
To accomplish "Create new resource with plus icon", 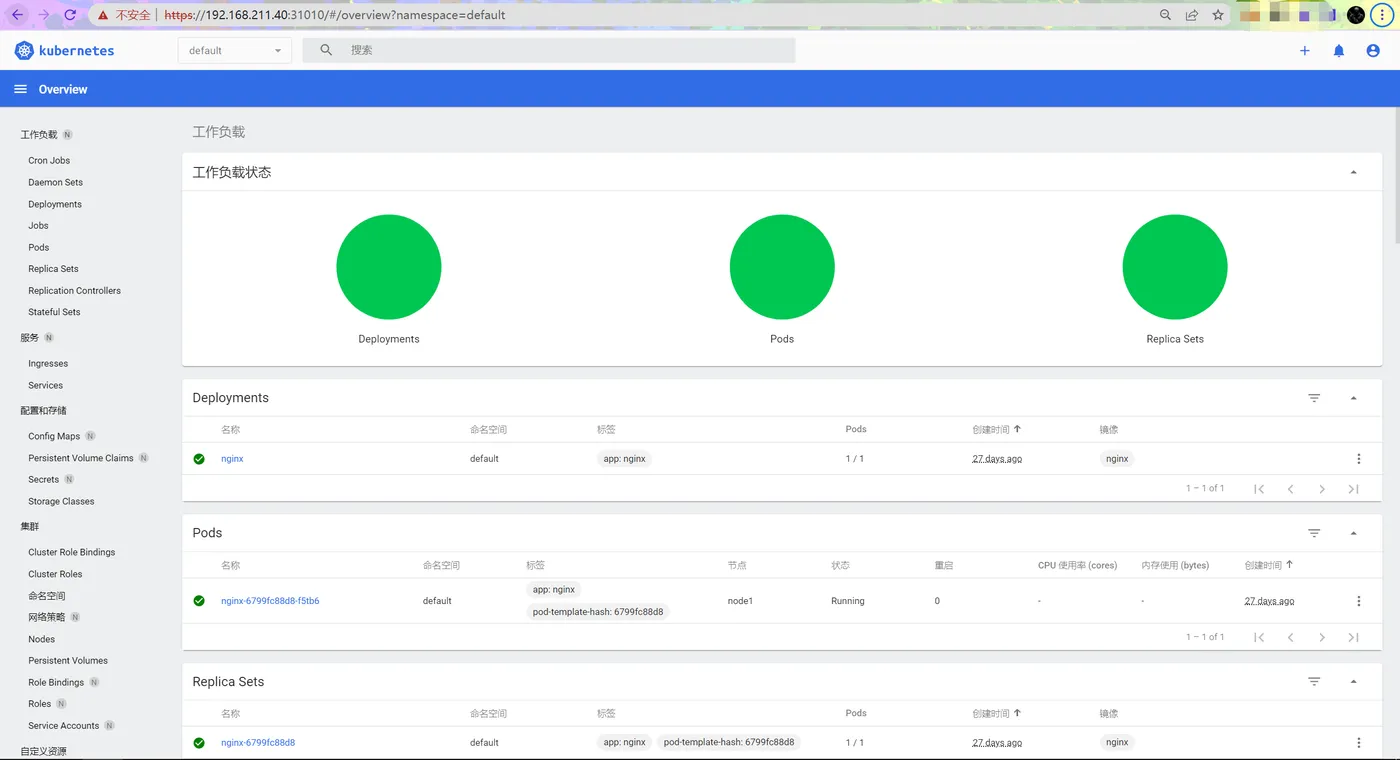I will [x=1304, y=50].
